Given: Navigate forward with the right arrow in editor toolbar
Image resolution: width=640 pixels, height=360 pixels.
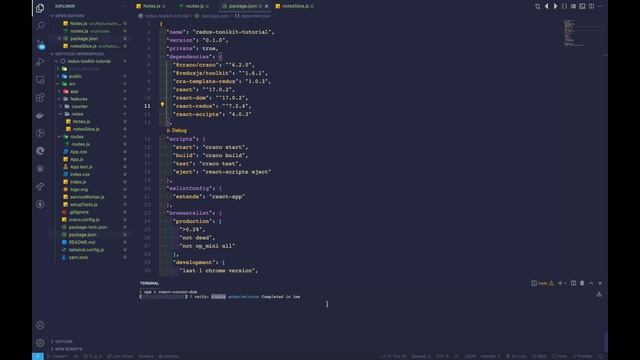Looking at the screenshot, I should (556, 6).
